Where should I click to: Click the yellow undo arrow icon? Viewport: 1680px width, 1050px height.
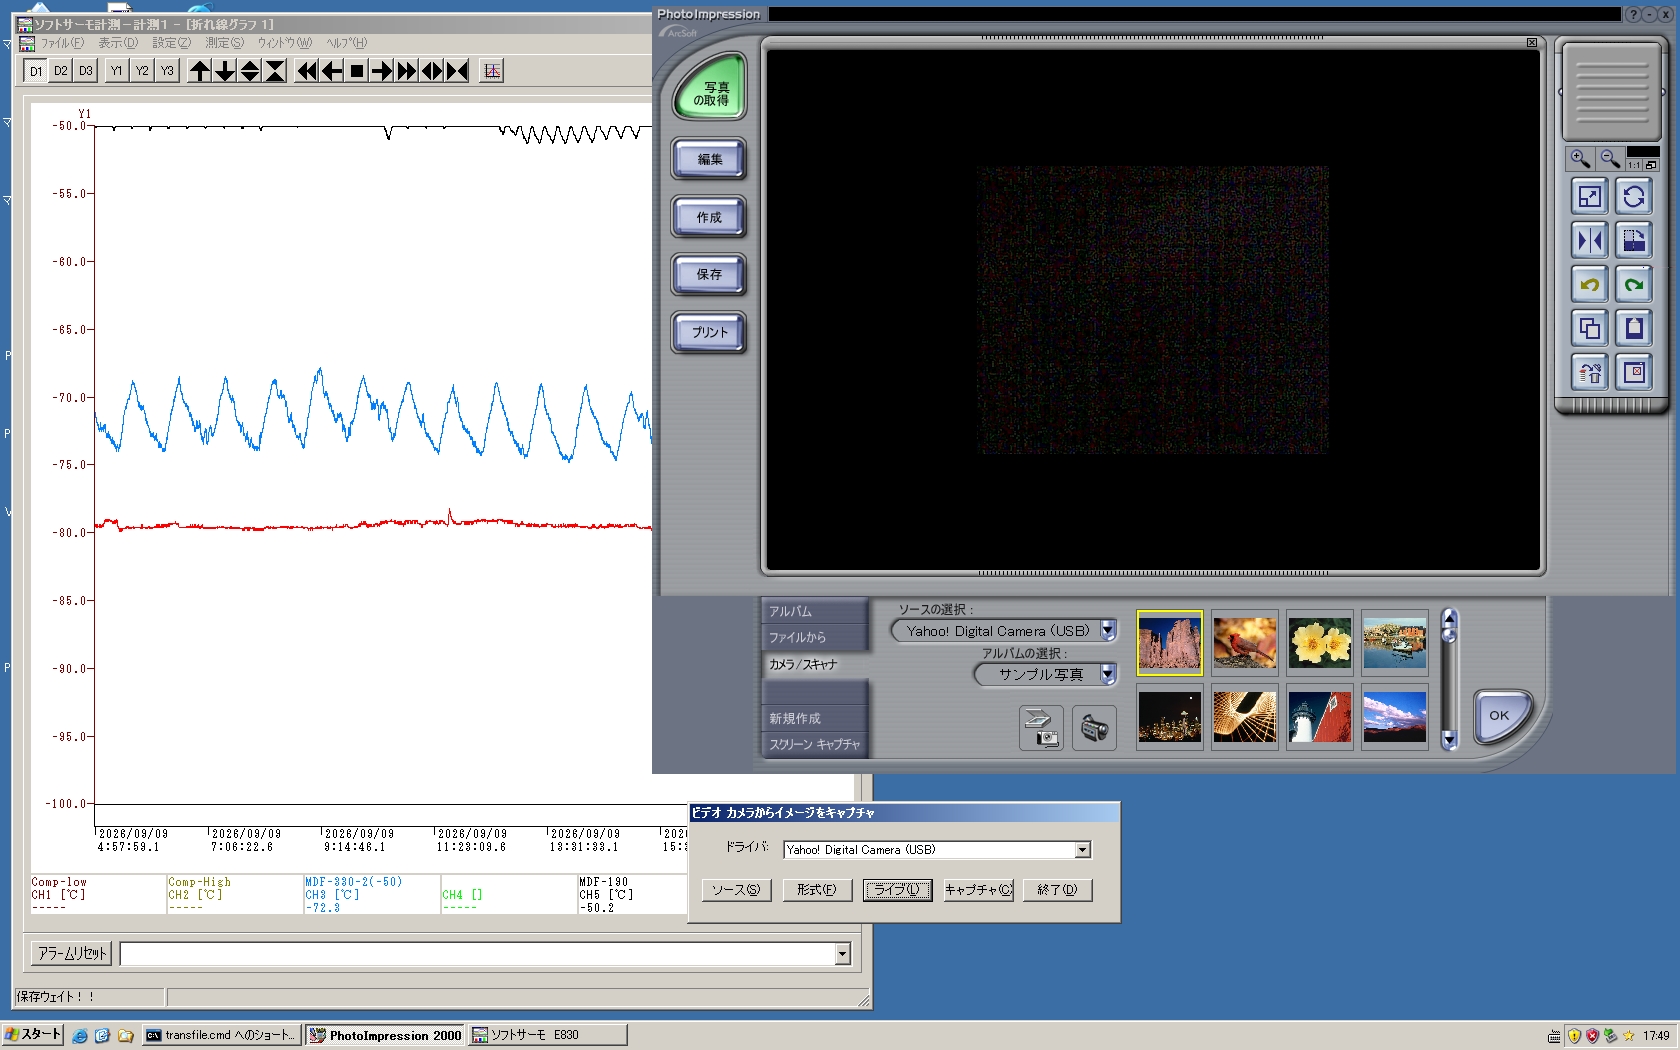[1590, 285]
